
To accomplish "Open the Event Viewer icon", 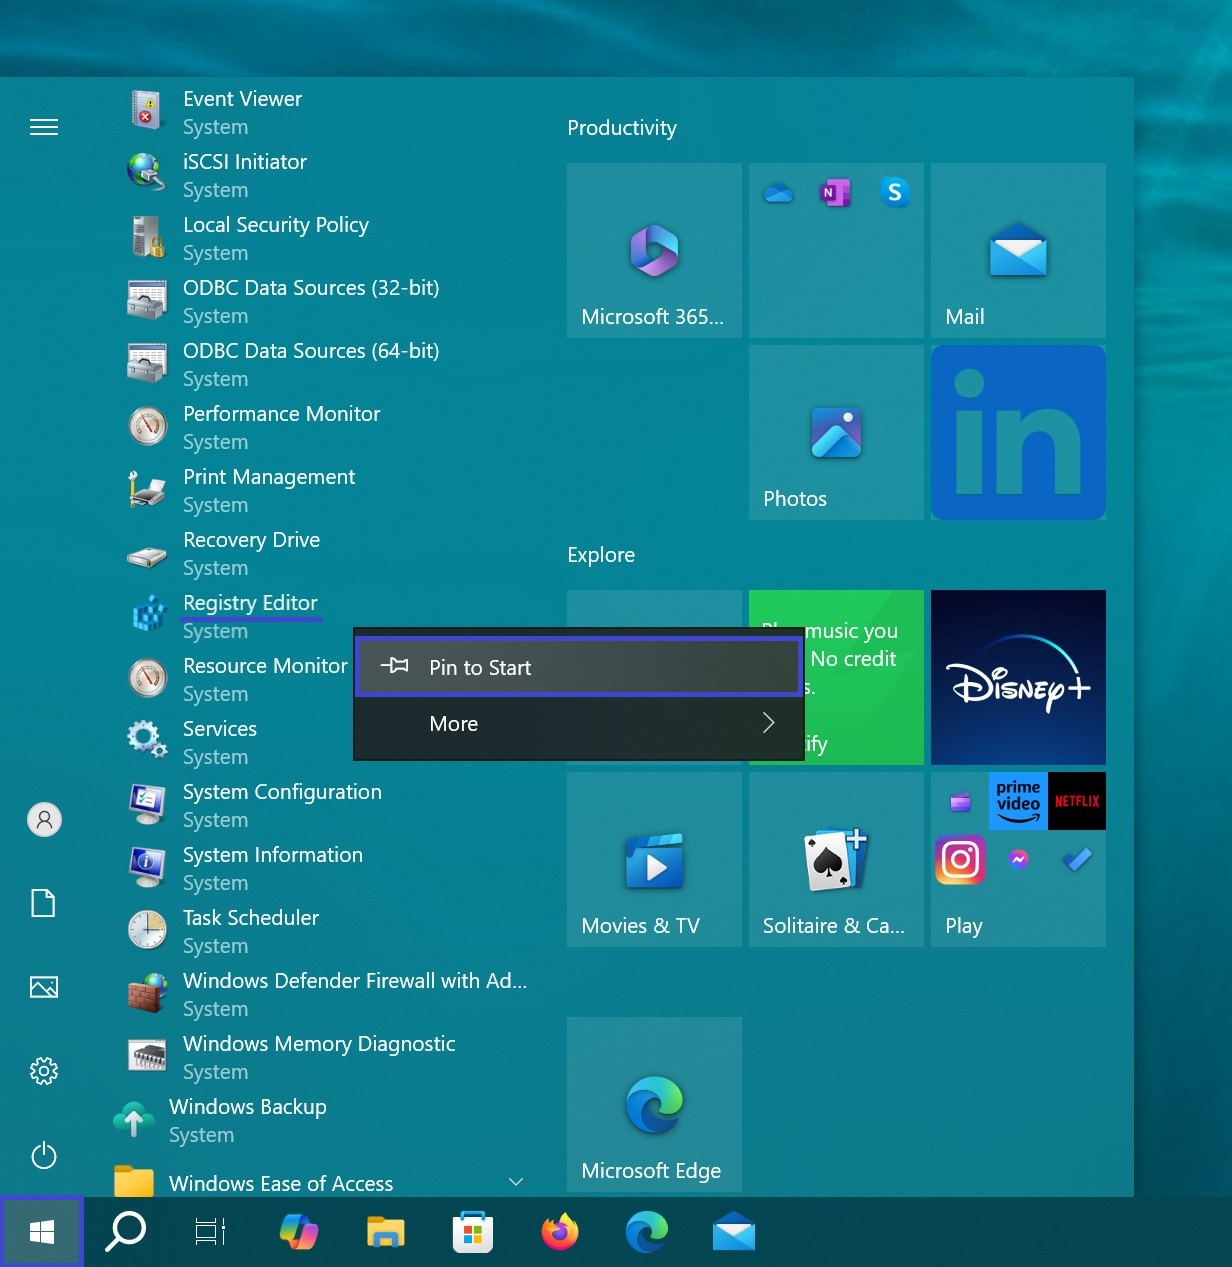I will 147,110.
